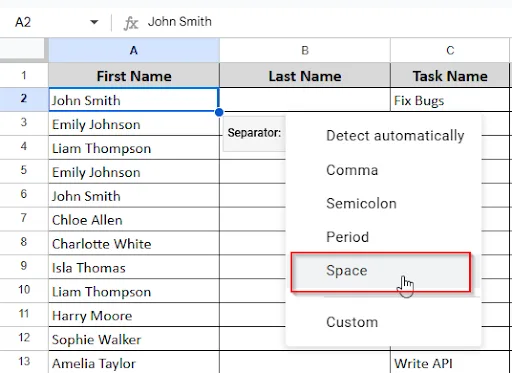The width and height of the screenshot is (512, 373).
Task: Click the Separator label dropdown
Action: 254,133
